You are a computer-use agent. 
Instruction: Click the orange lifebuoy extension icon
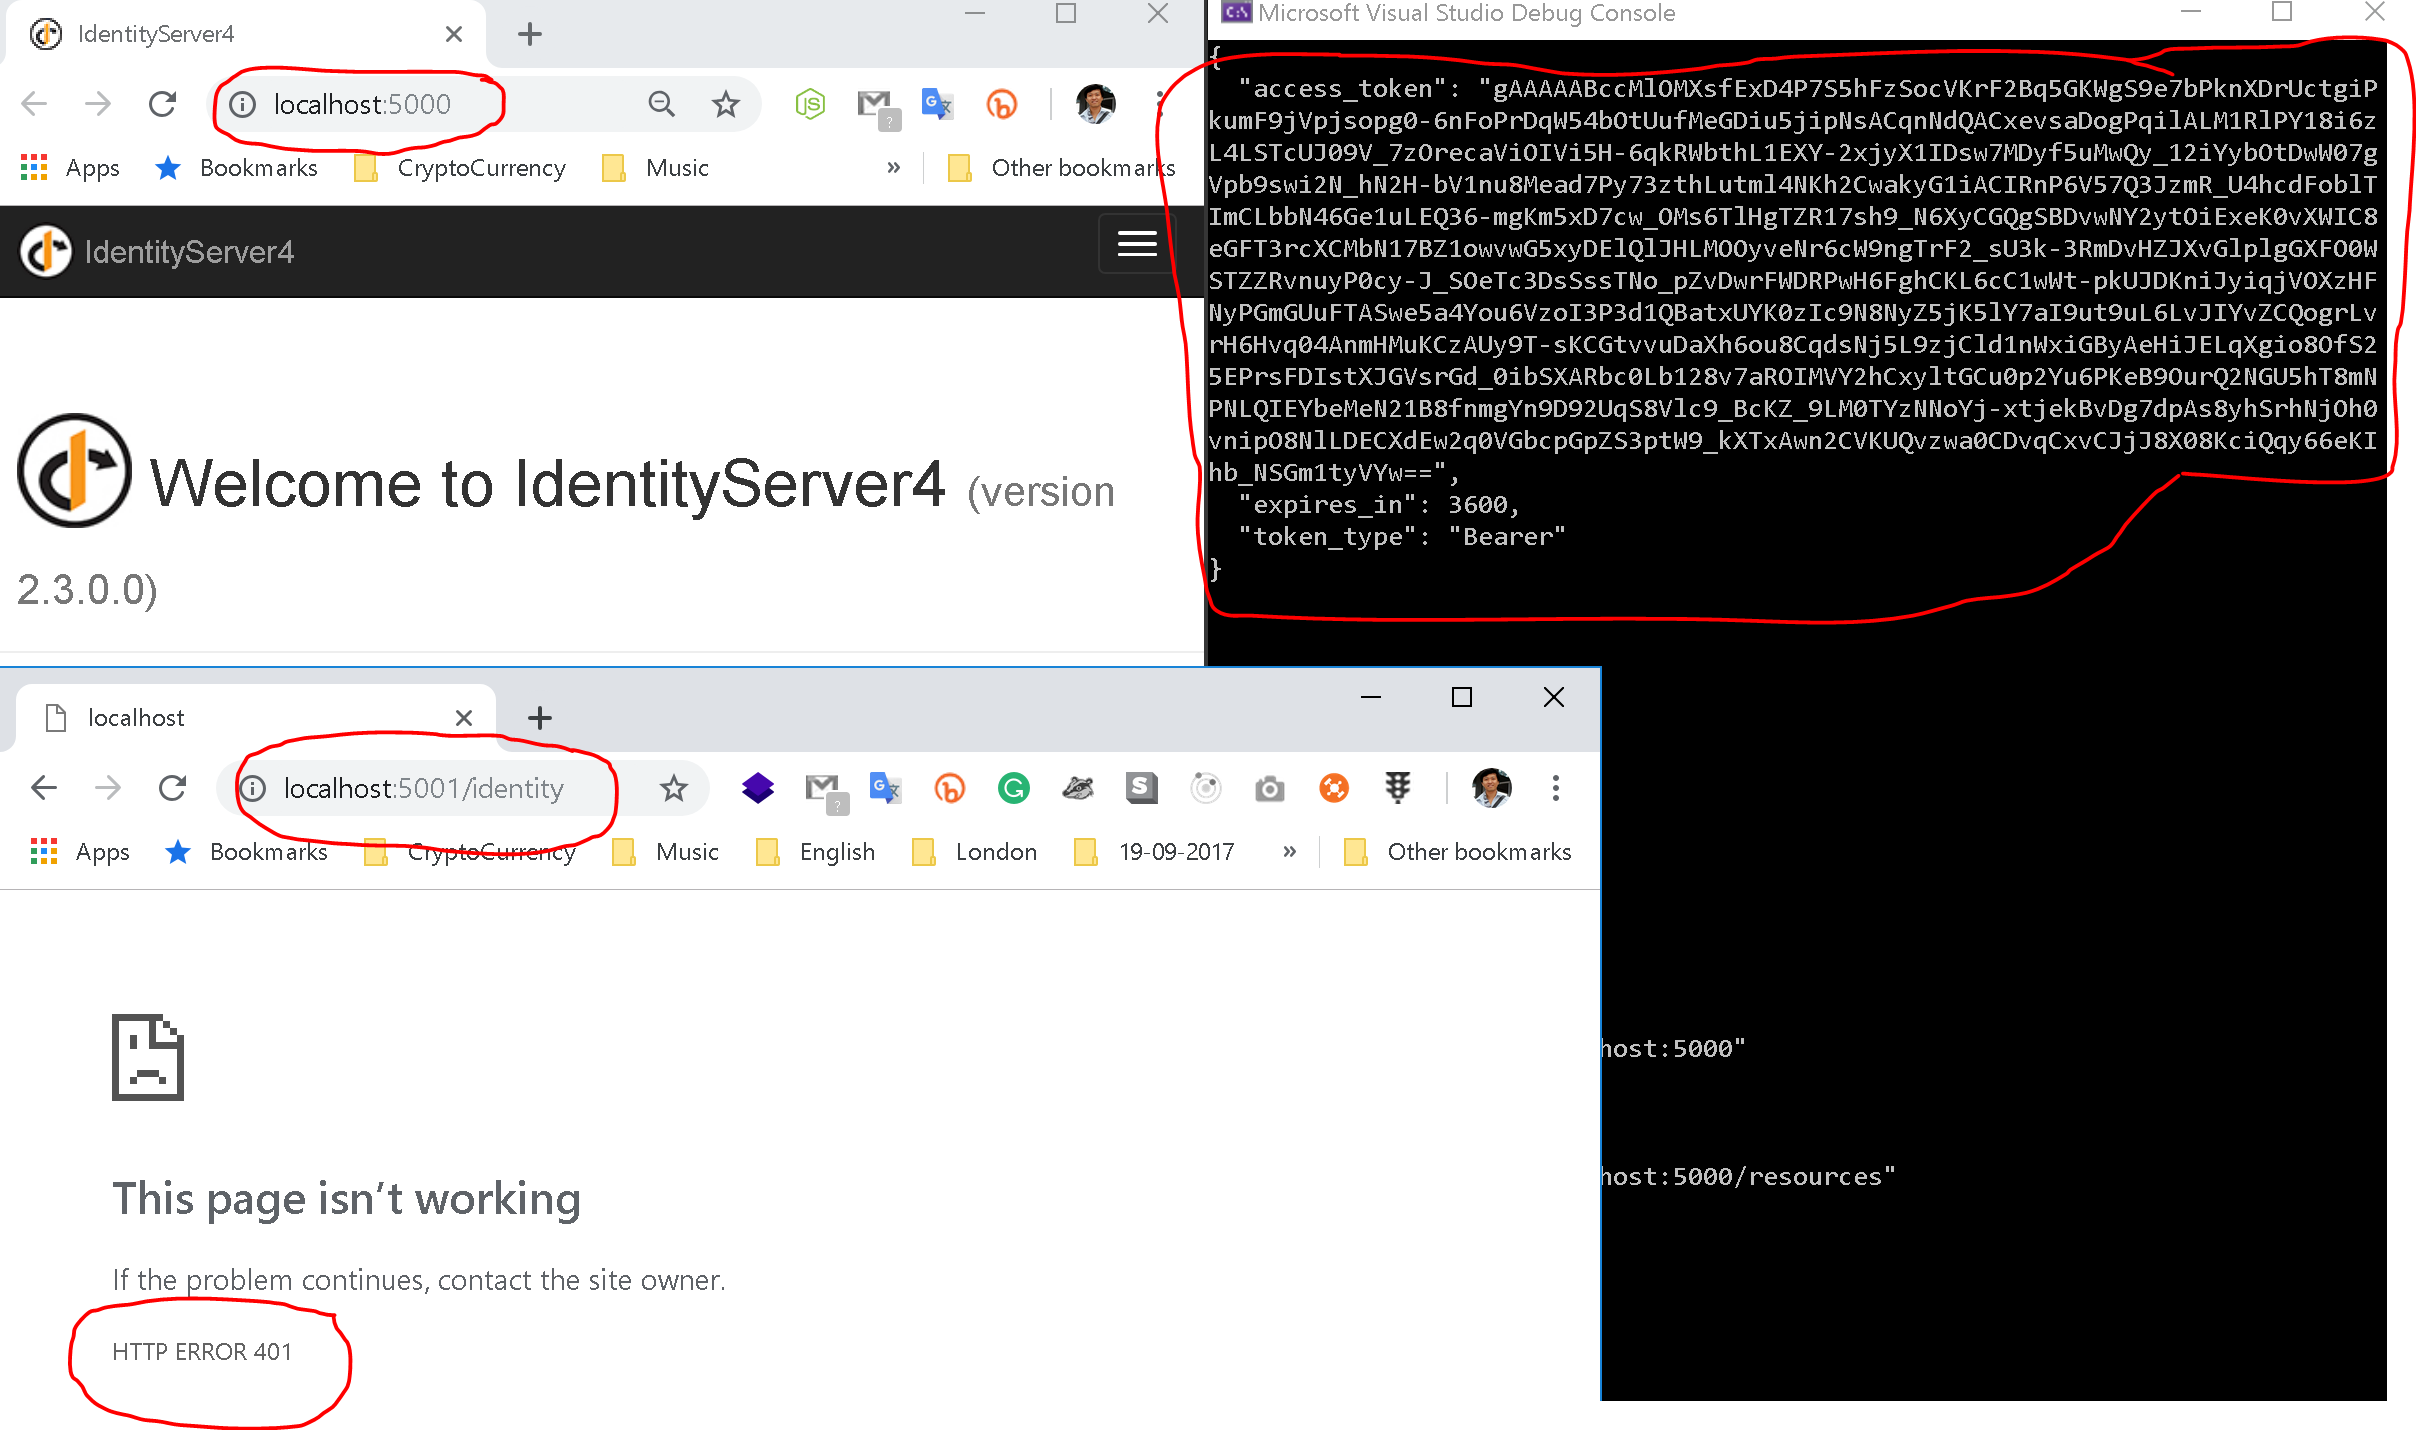coord(1334,788)
